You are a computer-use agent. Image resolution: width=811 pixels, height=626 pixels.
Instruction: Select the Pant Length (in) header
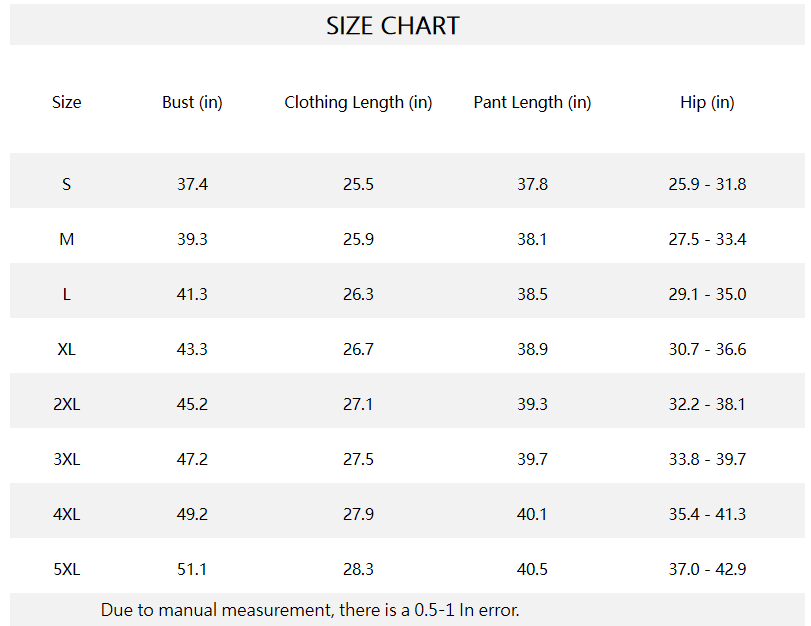click(532, 102)
